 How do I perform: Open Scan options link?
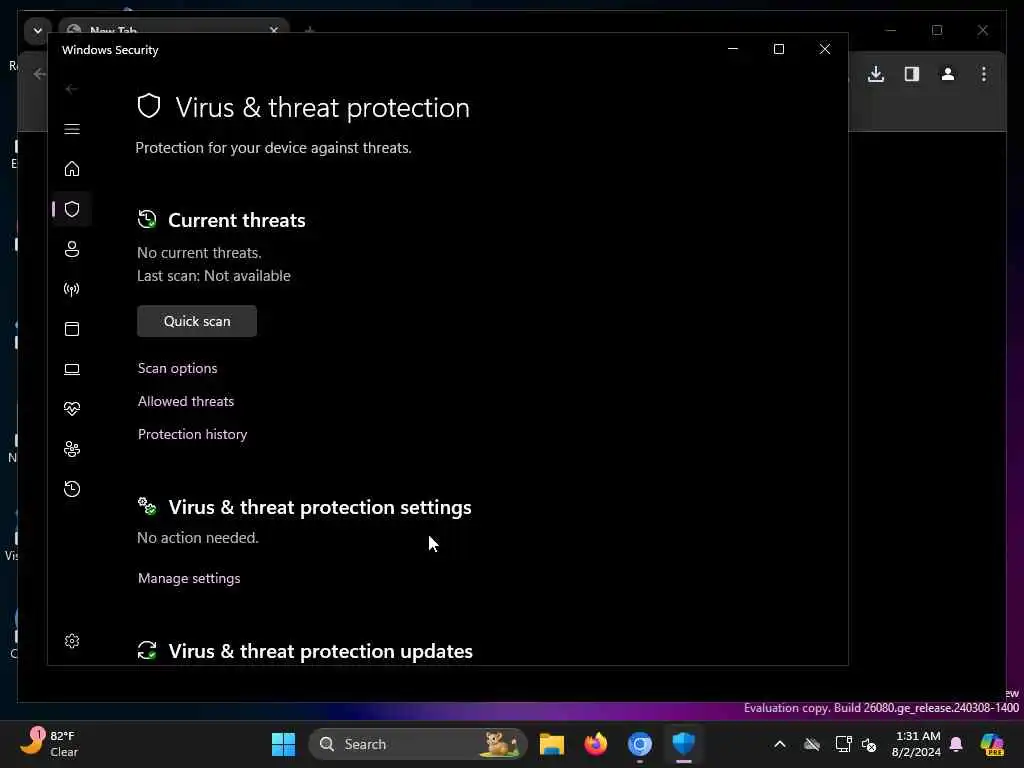pyautogui.click(x=177, y=368)
